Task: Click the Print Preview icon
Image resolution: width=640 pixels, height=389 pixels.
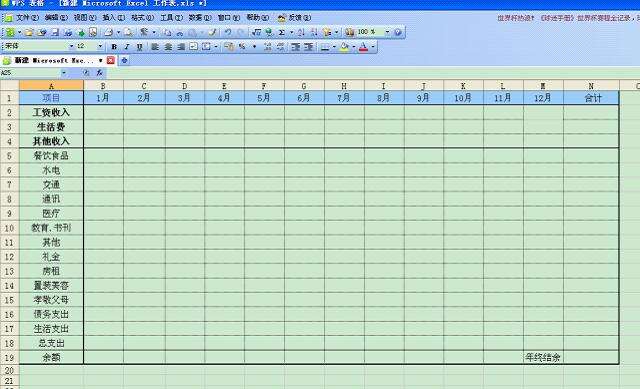Action: click(x=128, y=32)
